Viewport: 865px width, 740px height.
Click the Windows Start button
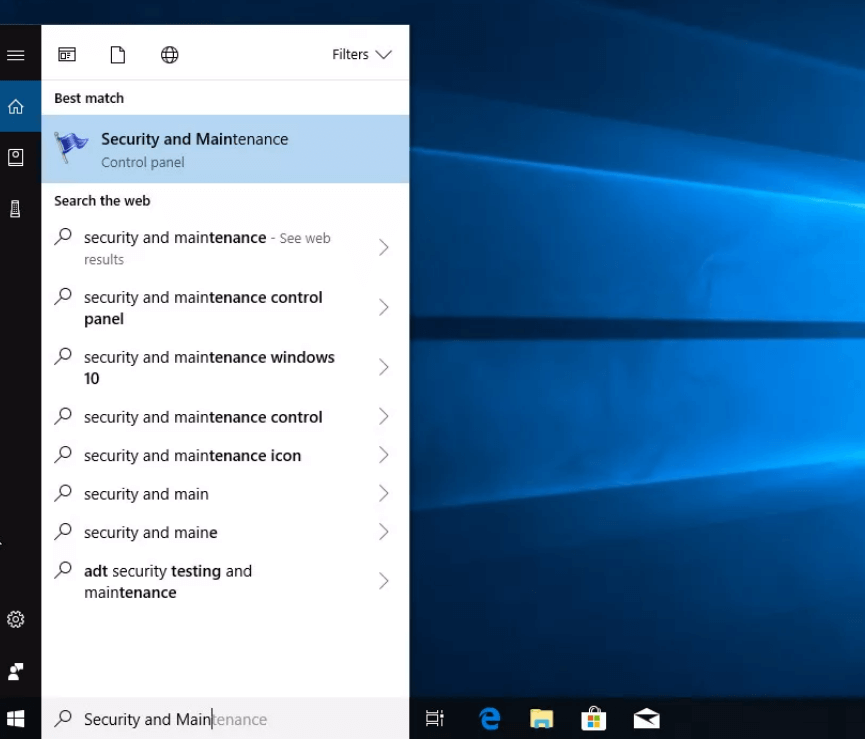(x=15, y=719)
